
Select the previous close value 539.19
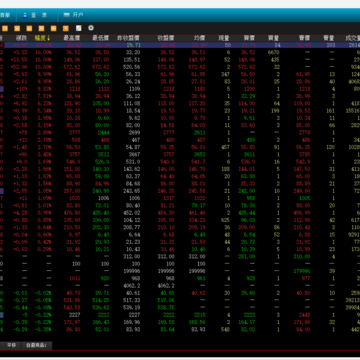132,307
